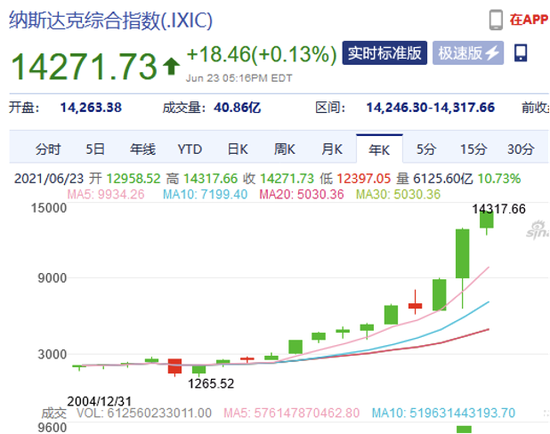
Task: Click the large red candle above 1265.52
Action: (x=175, y=366)
